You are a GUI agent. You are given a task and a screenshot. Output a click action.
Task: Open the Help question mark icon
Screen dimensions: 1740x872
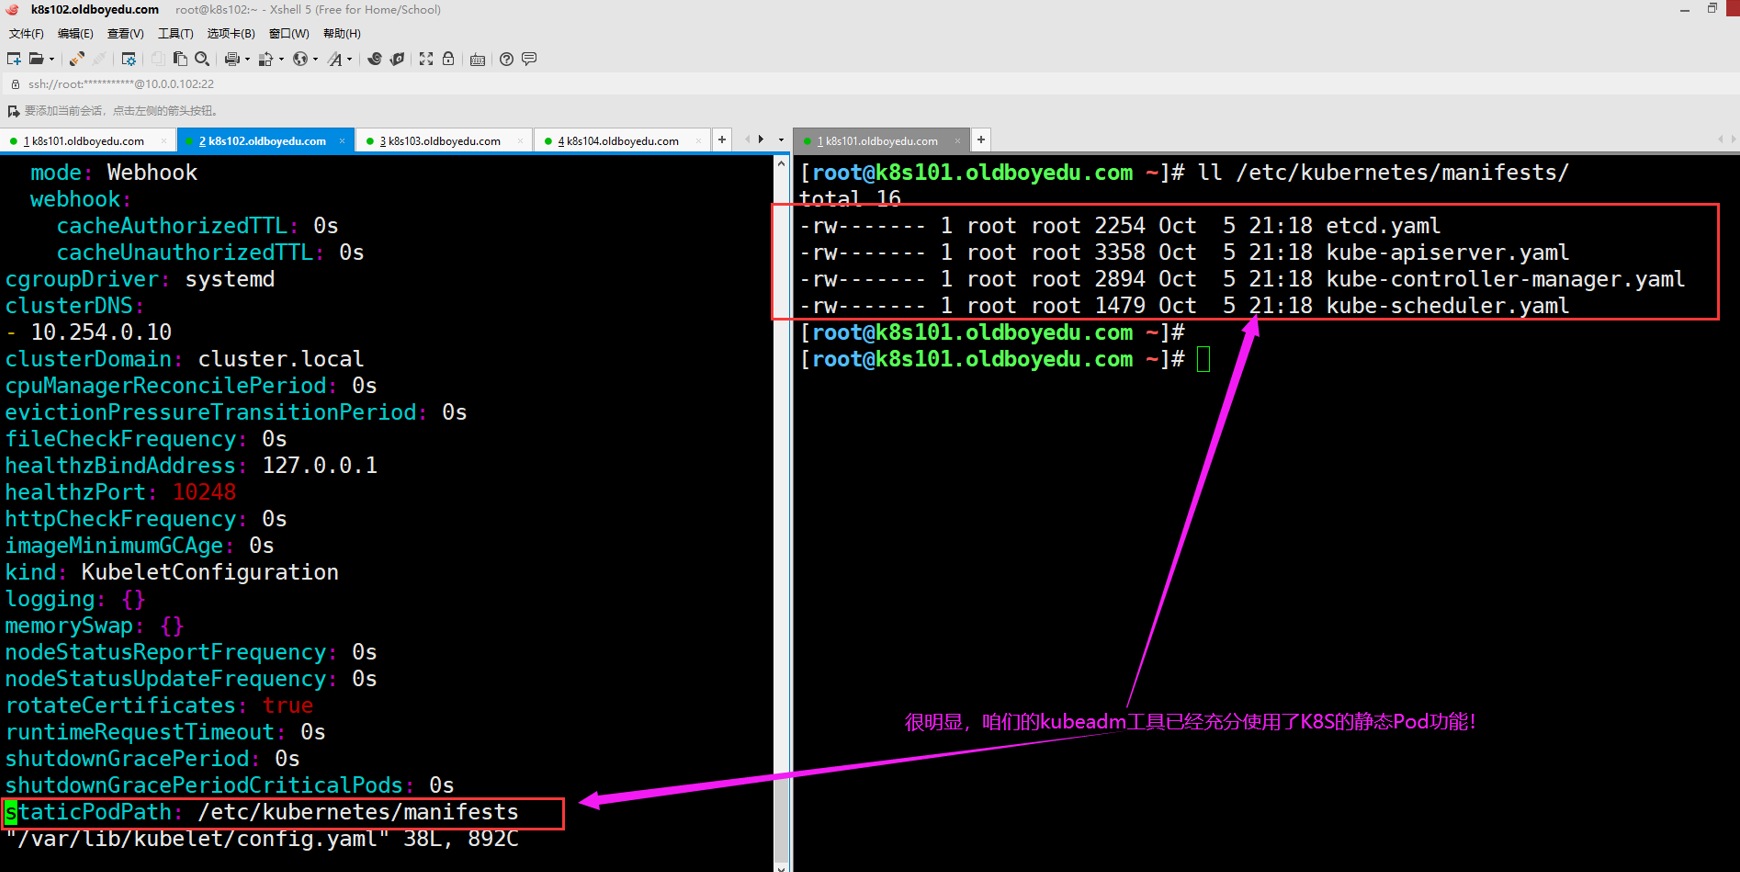coord(507,59)
